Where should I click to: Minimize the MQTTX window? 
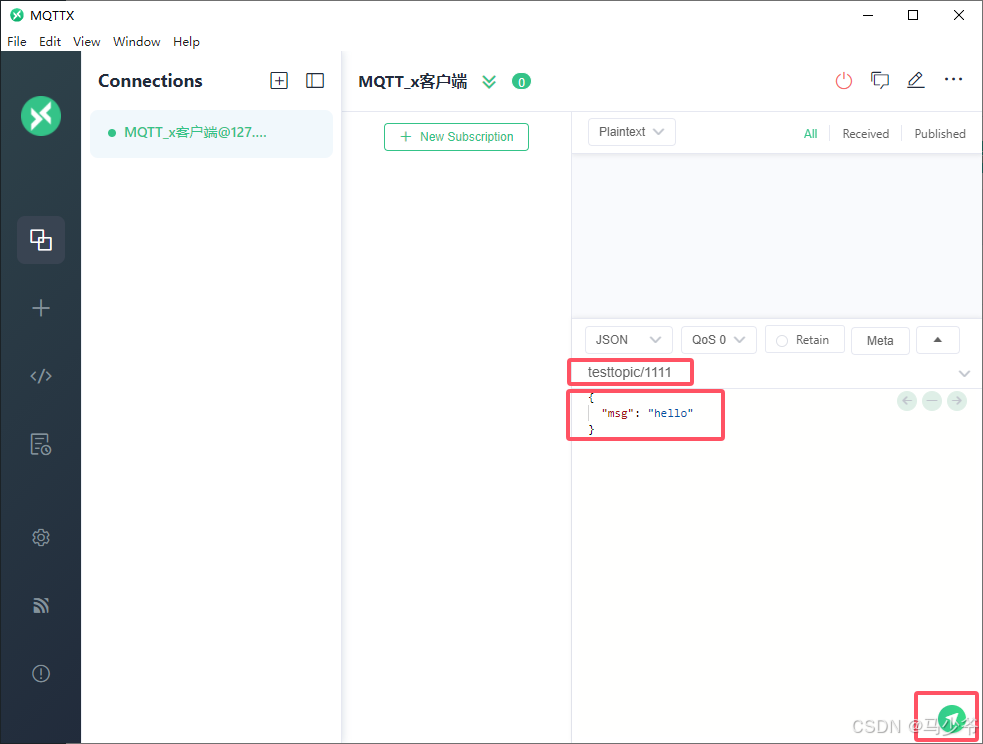pyautogui.click(x=868, y=15)
